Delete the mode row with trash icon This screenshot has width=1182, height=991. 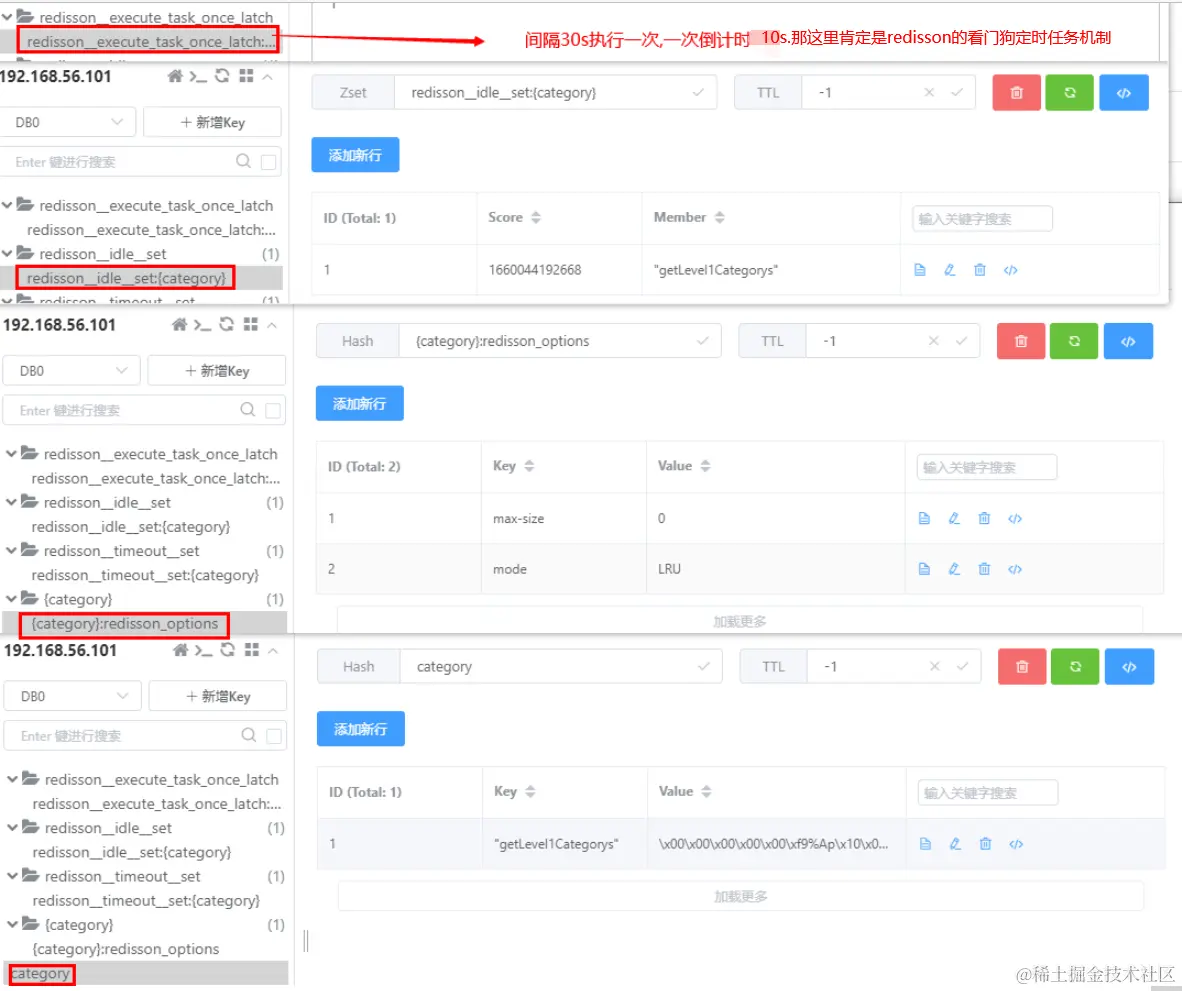pos(984,568)
